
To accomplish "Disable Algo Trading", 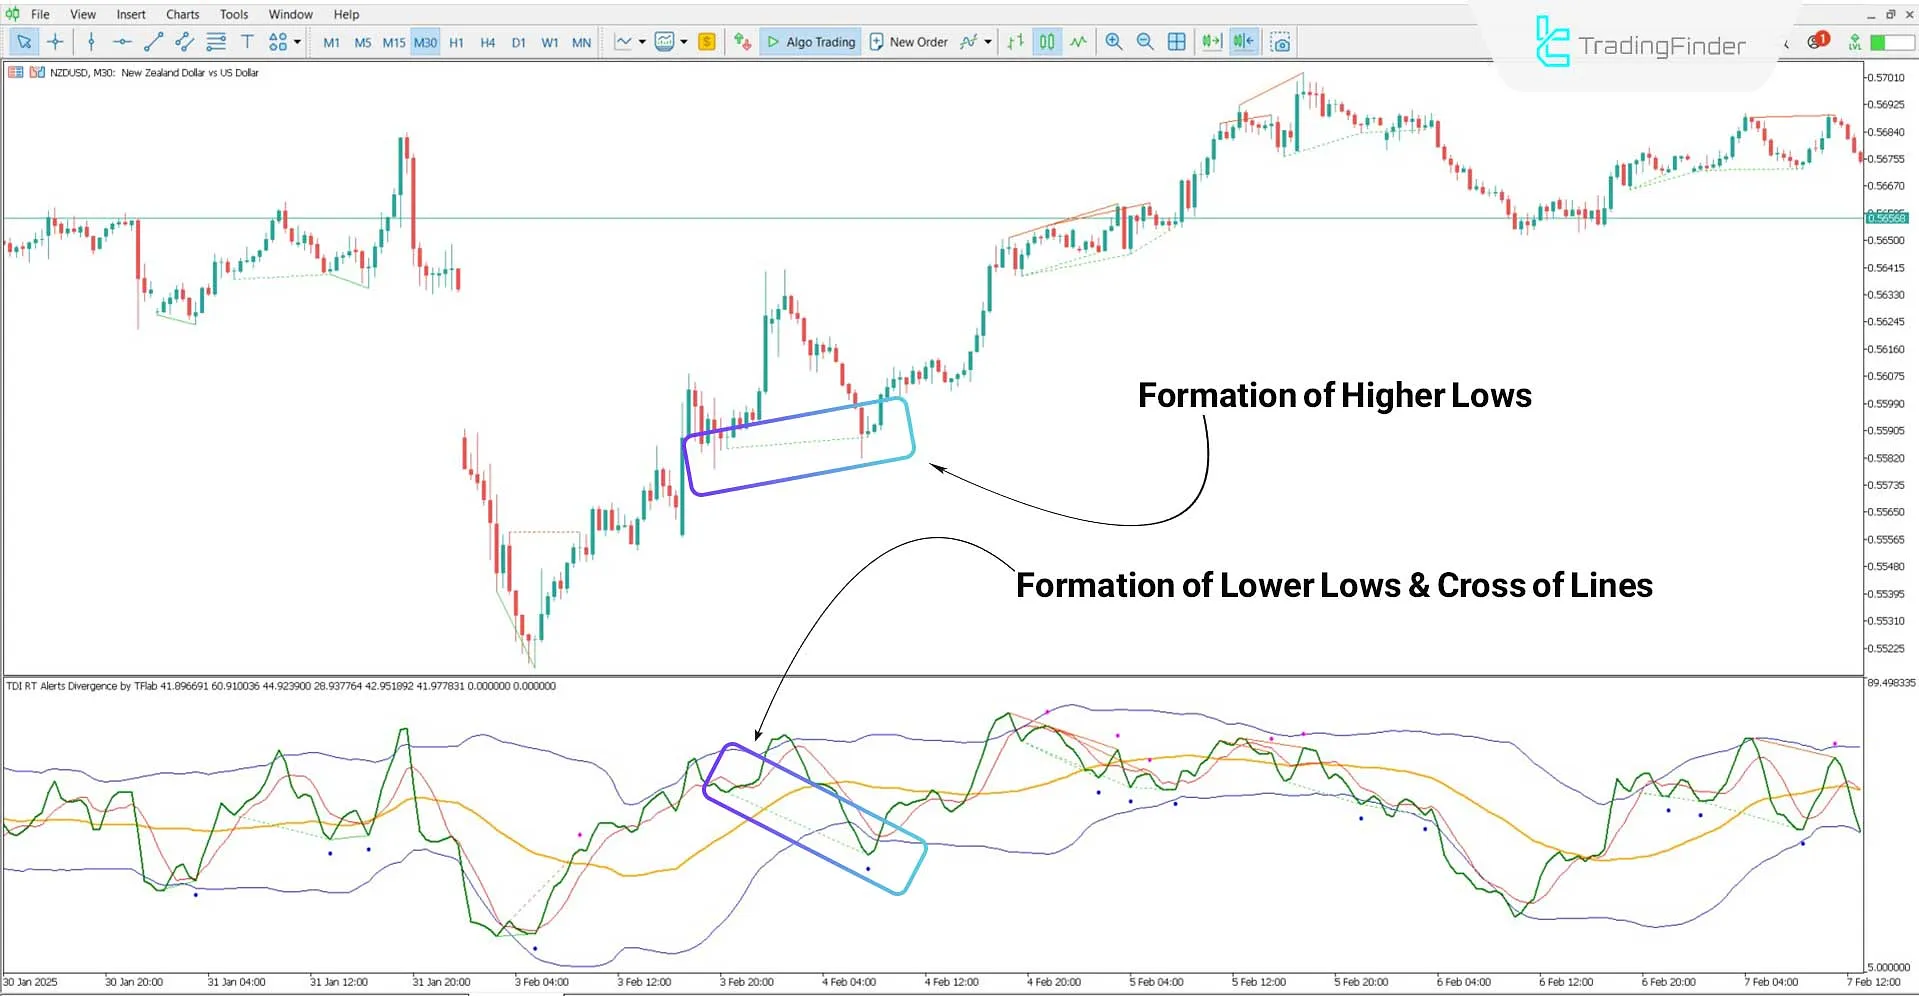I will pos(810,41).
